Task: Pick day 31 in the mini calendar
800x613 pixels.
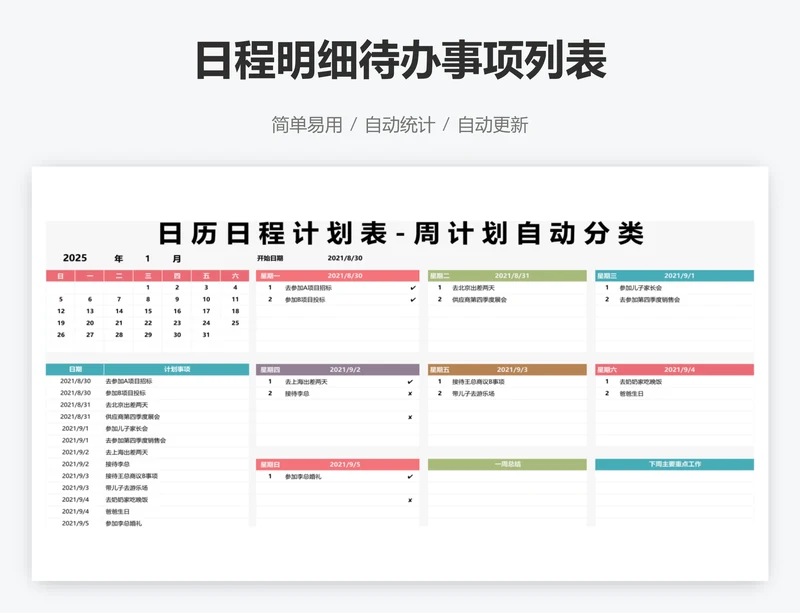Action: click(206, 335)
